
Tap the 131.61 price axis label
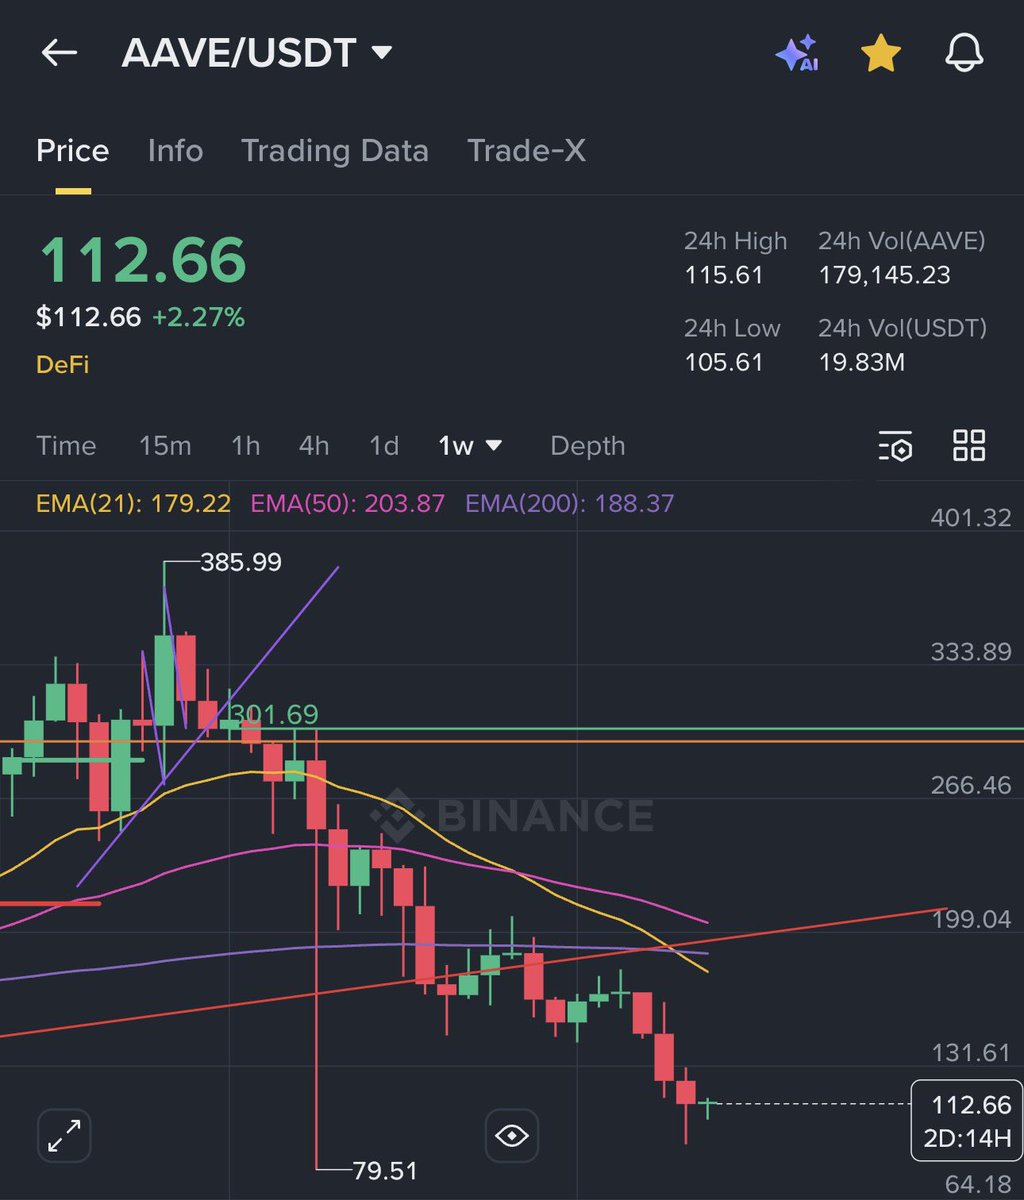pyautogui.click(x=971, y=1052)
